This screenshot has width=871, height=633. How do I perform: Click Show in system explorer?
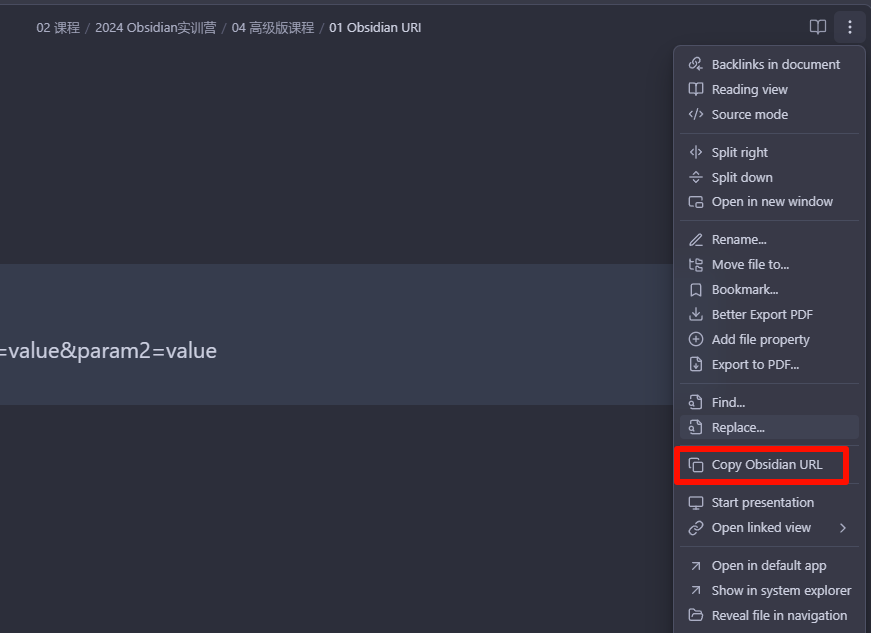coord(769,591)
